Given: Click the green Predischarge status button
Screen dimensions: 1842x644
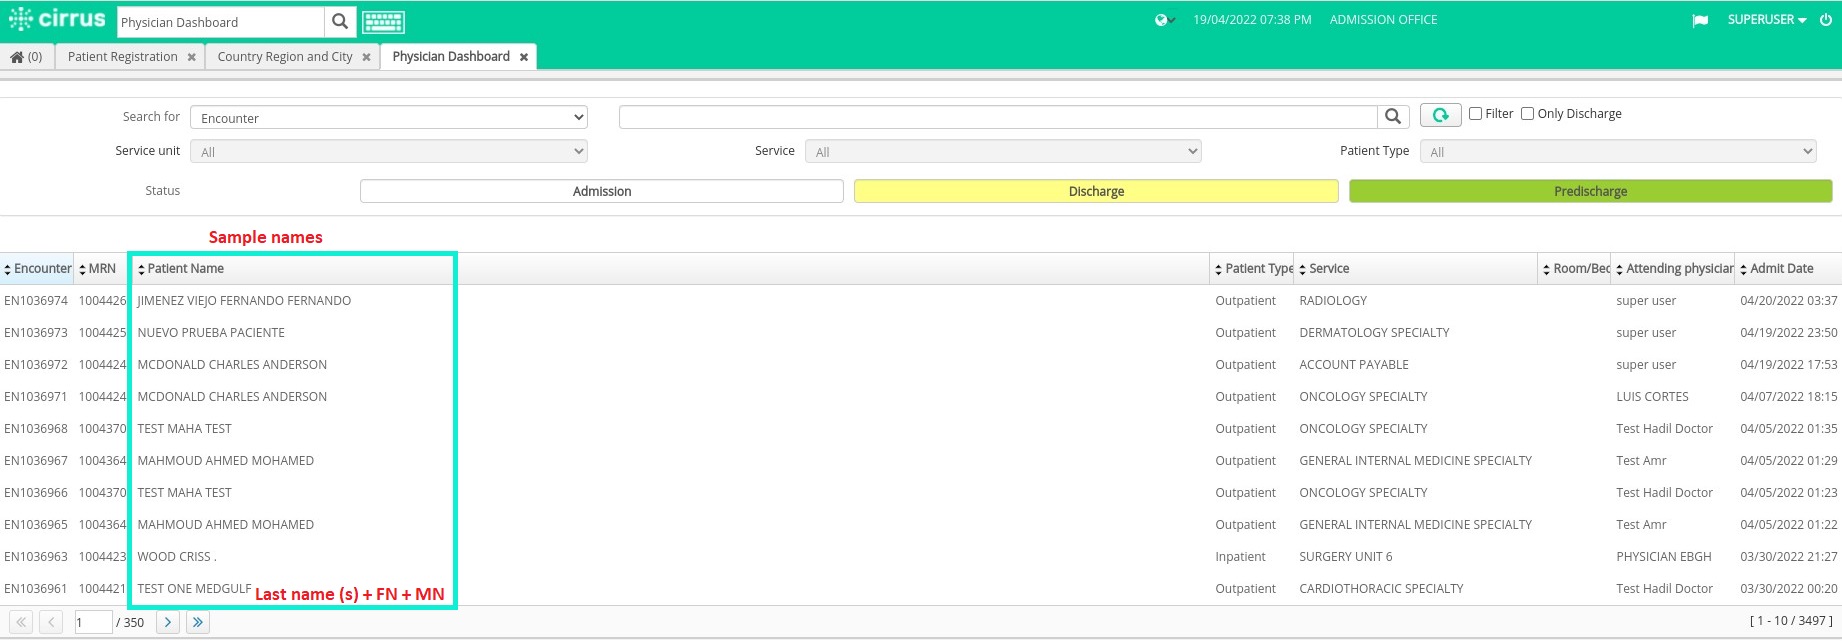Looking at the screenshot, I should coord(1590,191).
